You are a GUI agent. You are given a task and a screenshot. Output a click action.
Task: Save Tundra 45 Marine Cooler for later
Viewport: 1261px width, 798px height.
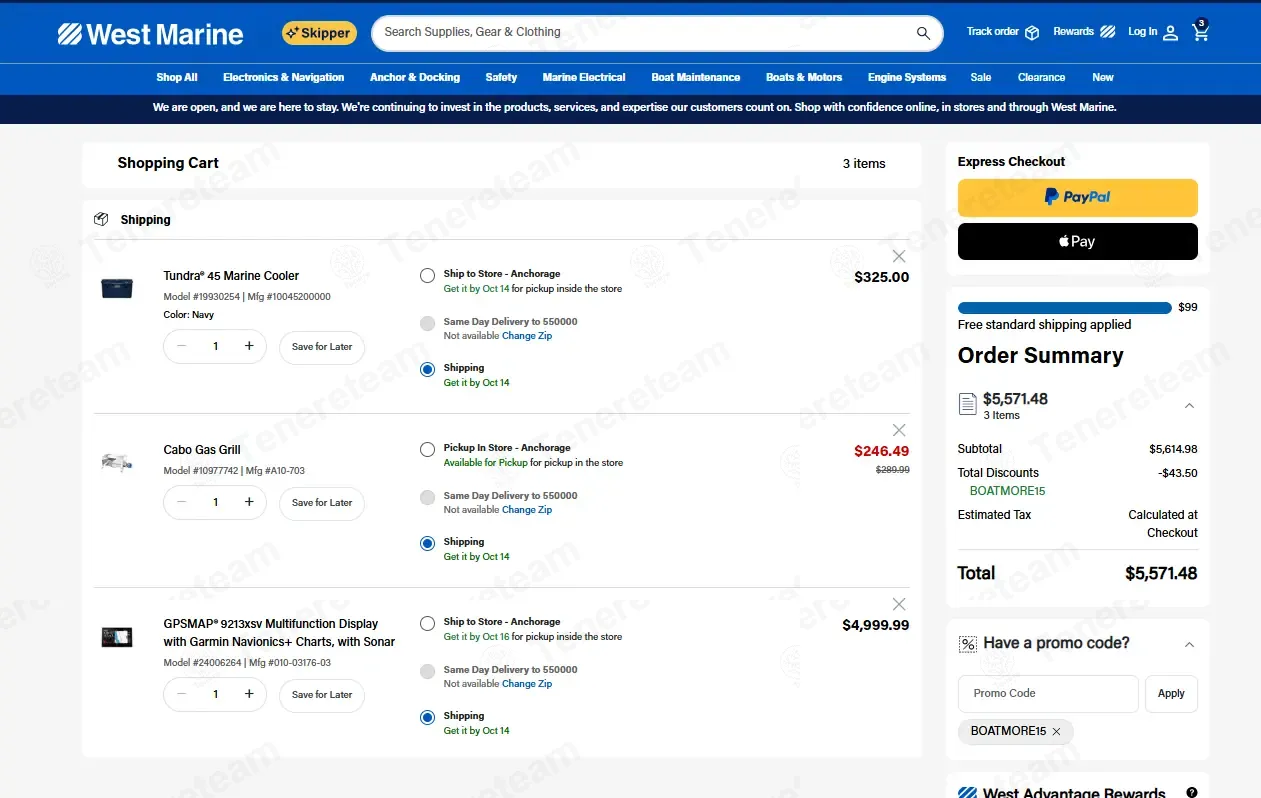point(322,347)
